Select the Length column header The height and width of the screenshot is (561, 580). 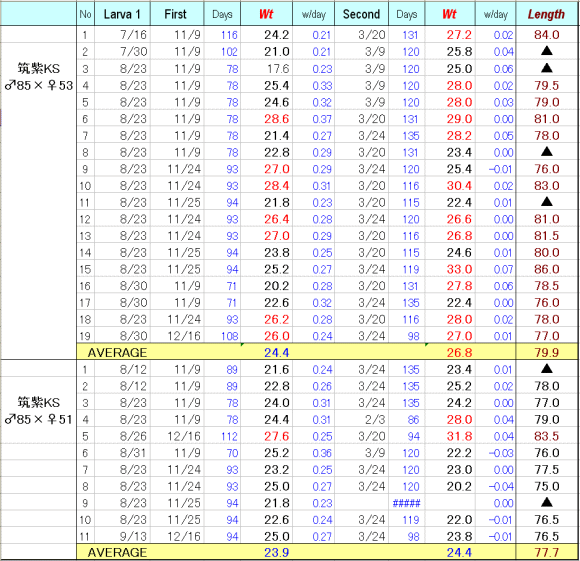click(546, 14)
